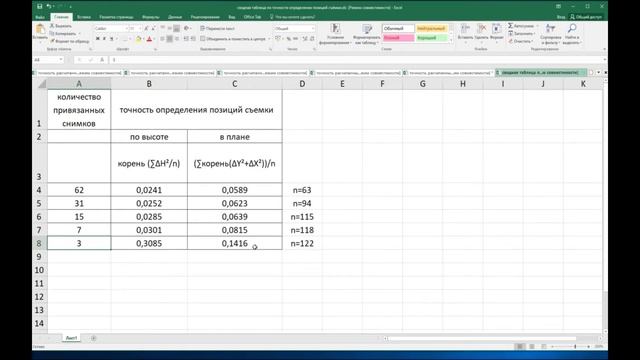Switch to the Формулы ribbon tab
This screenshot has width=640, height=360.
click(x=151, y=17)
